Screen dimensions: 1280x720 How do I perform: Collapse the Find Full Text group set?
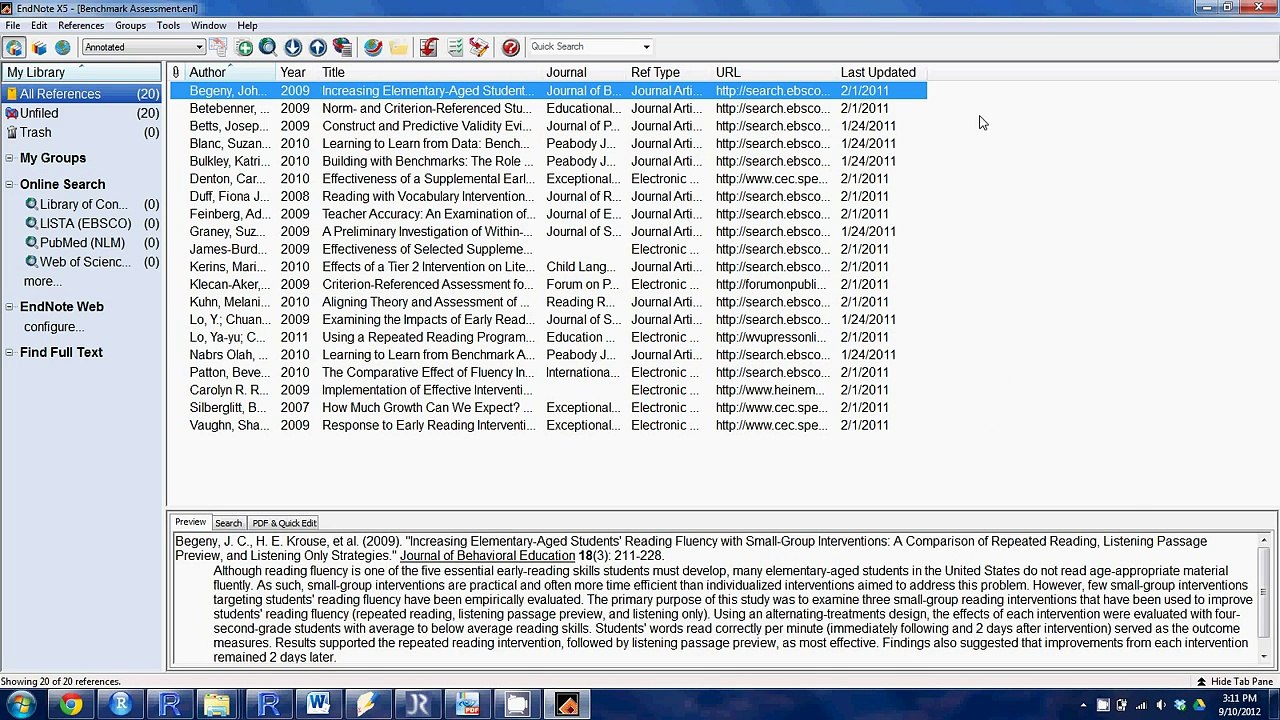pos(9,352)
